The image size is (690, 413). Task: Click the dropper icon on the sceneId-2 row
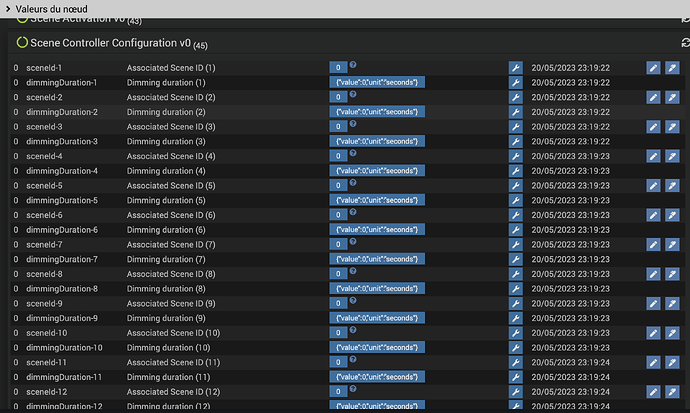click(x=672, y=97)
